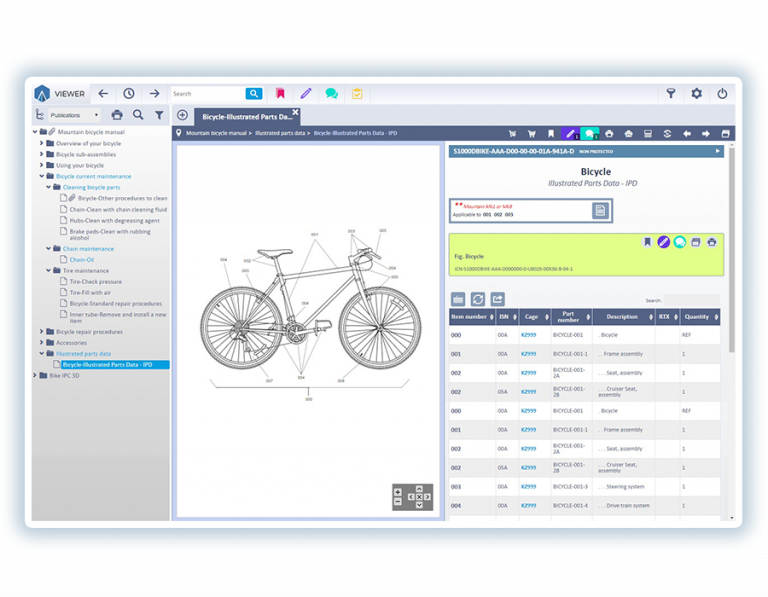Go to next document with right arrow
Viewport: 768px width, 597px height.
(x=706, y=133)
